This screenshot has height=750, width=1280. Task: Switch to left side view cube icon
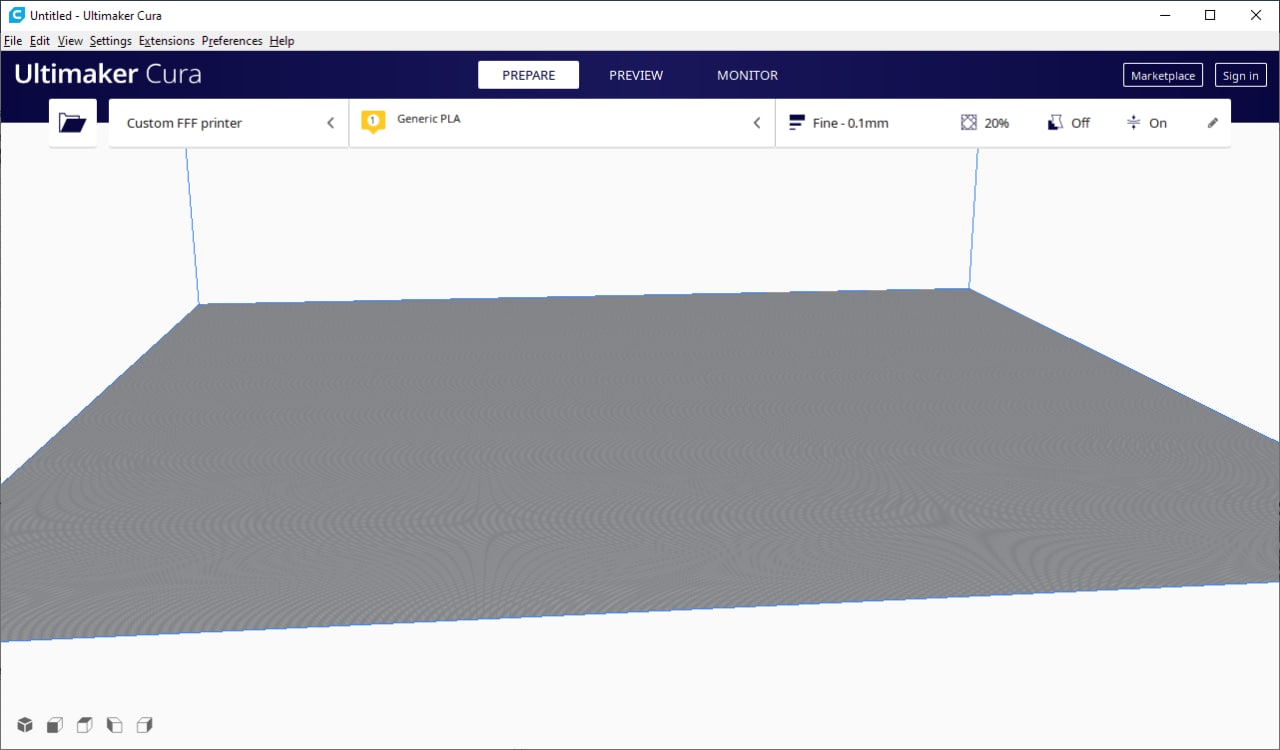tap(114, 725)
